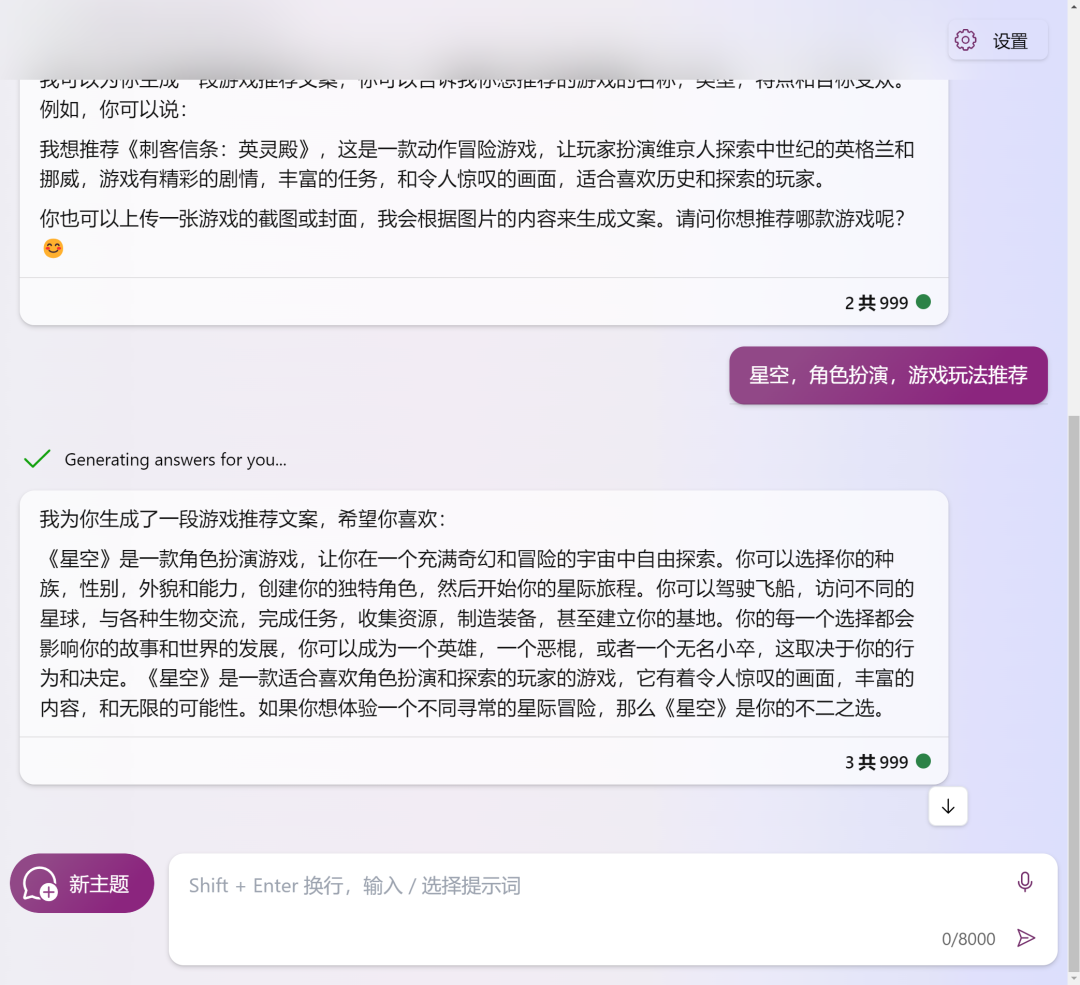Click the smiling emoji in first reply

(x=53, y=248)
